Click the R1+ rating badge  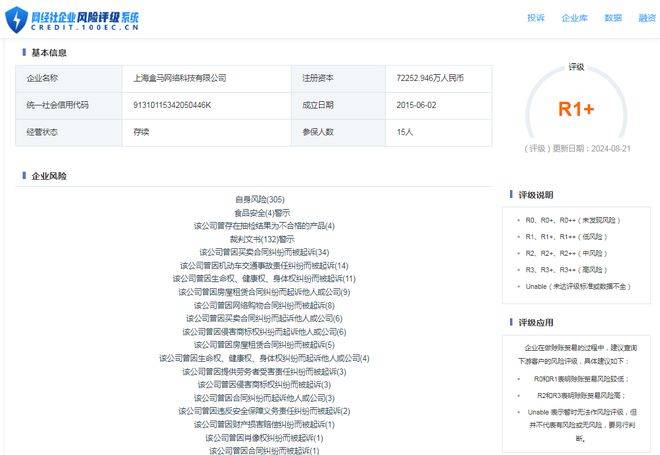tap(576, 109)
